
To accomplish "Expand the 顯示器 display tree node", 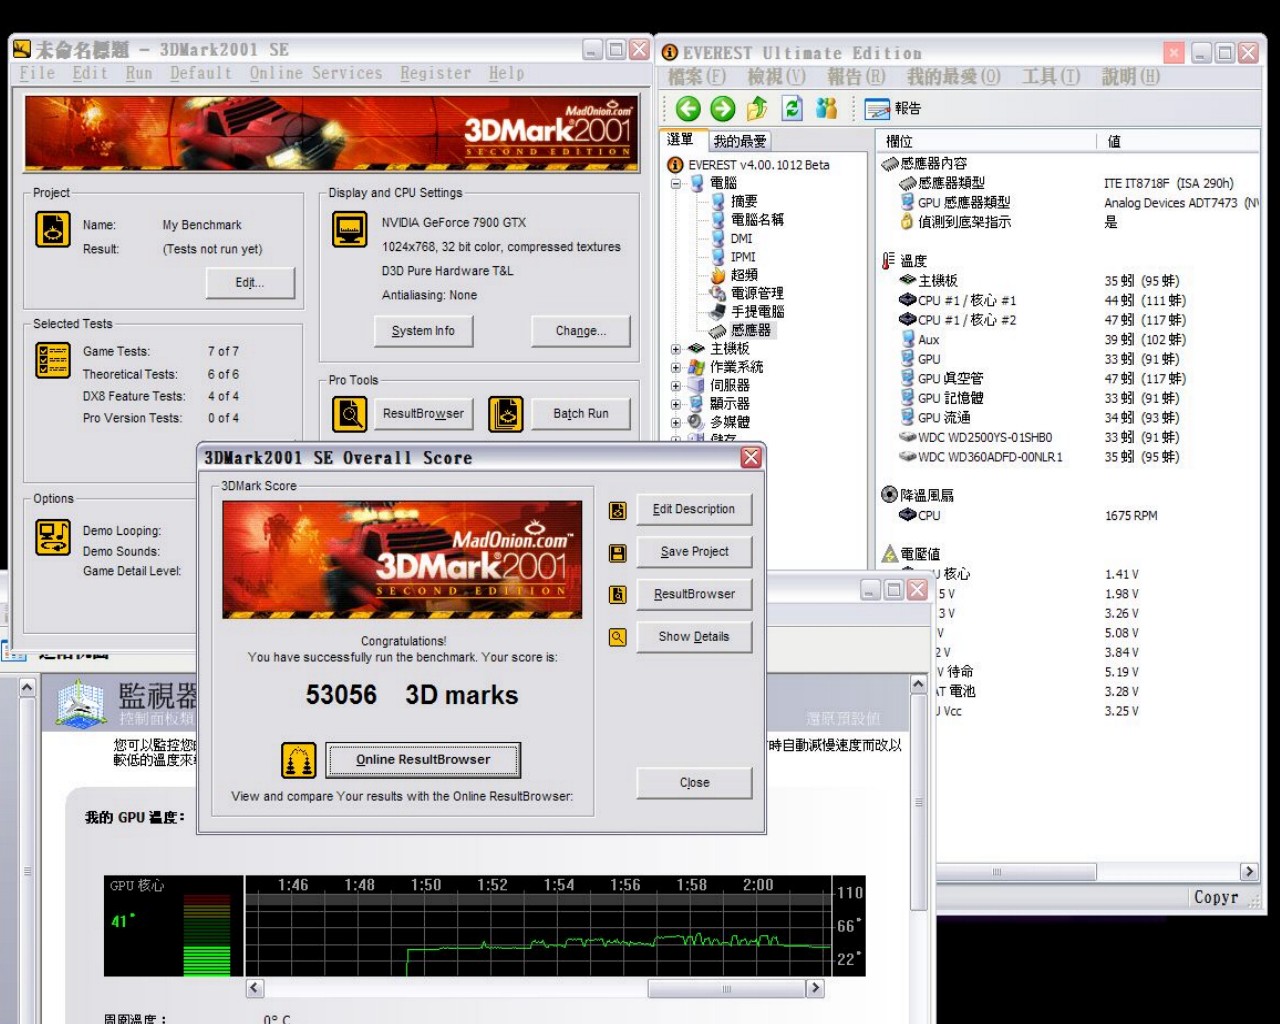I will [x=676, y=404].
